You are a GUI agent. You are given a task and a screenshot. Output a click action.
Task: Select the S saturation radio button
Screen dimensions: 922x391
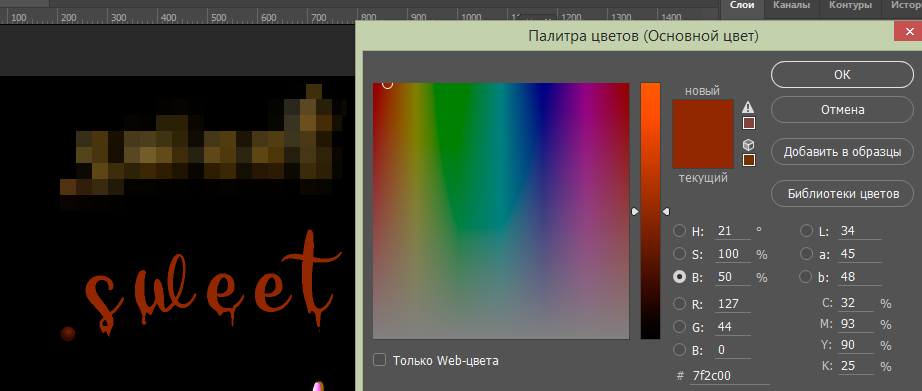(x=680, y=254)
